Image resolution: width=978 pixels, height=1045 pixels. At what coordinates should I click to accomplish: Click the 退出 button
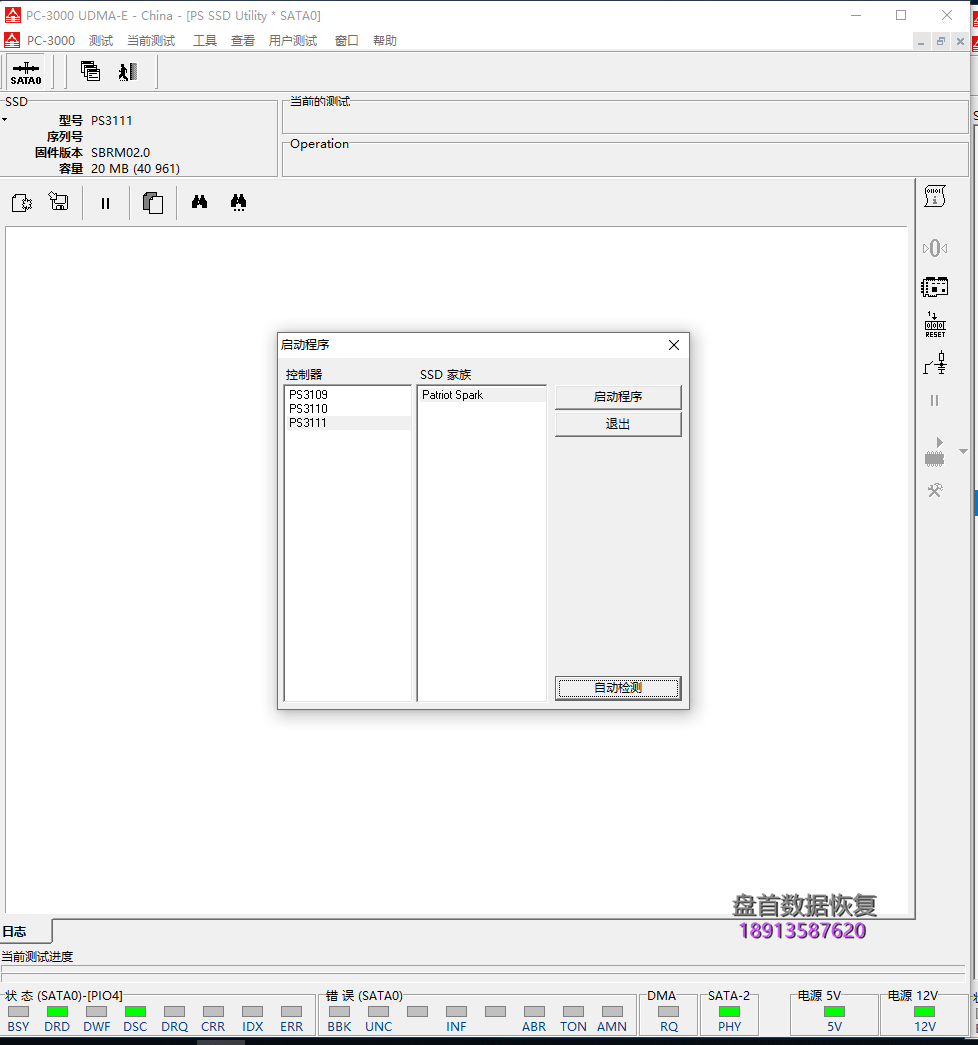[x=618, y=424]
